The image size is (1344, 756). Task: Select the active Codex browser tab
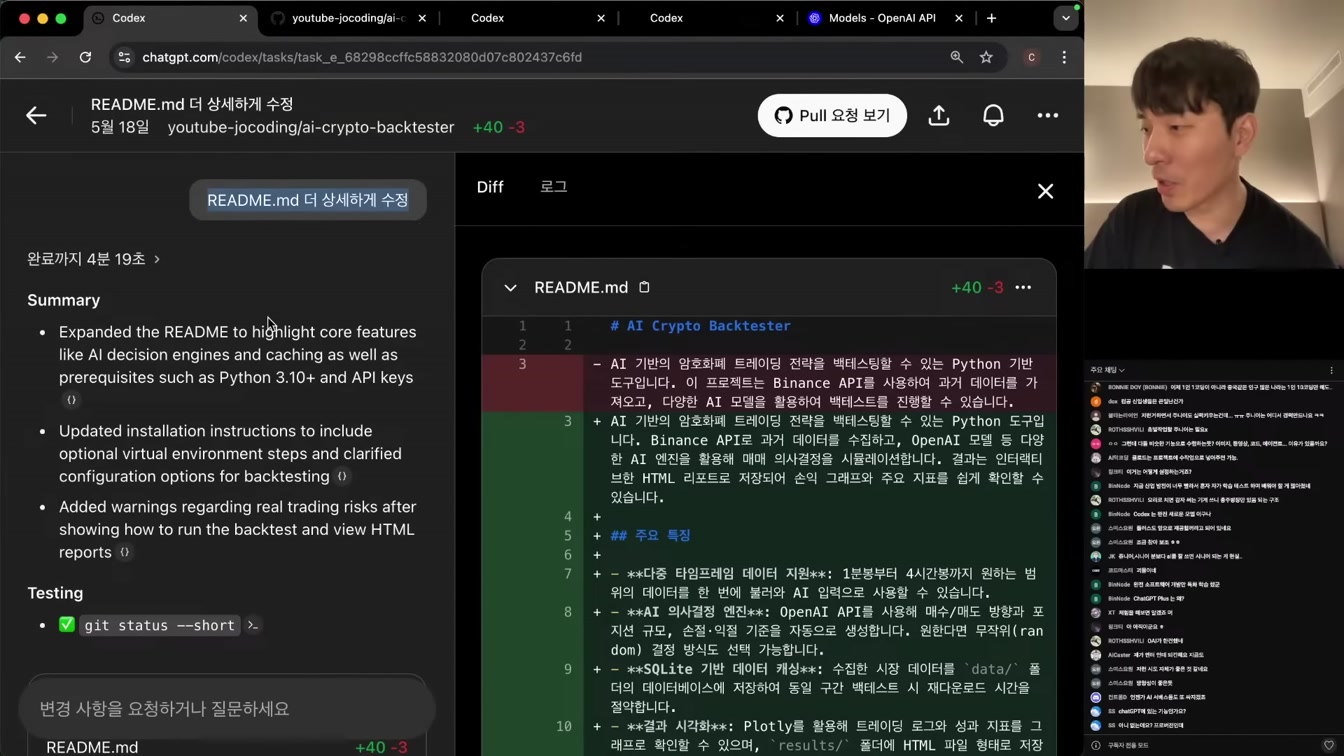click(x=168, y=18)
